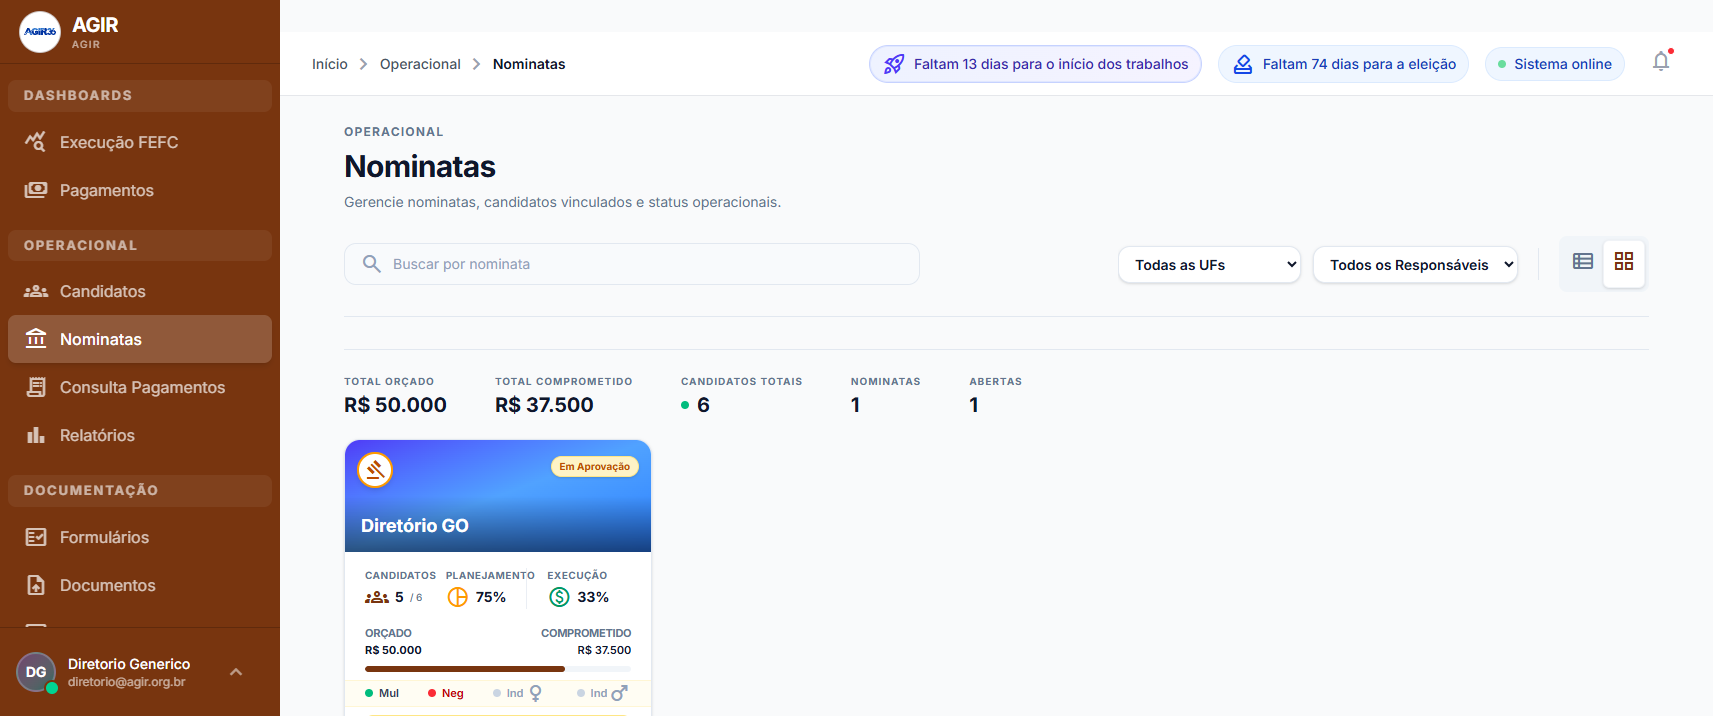
Task: Open Formulários in Documentação
Action: [140, 537]
